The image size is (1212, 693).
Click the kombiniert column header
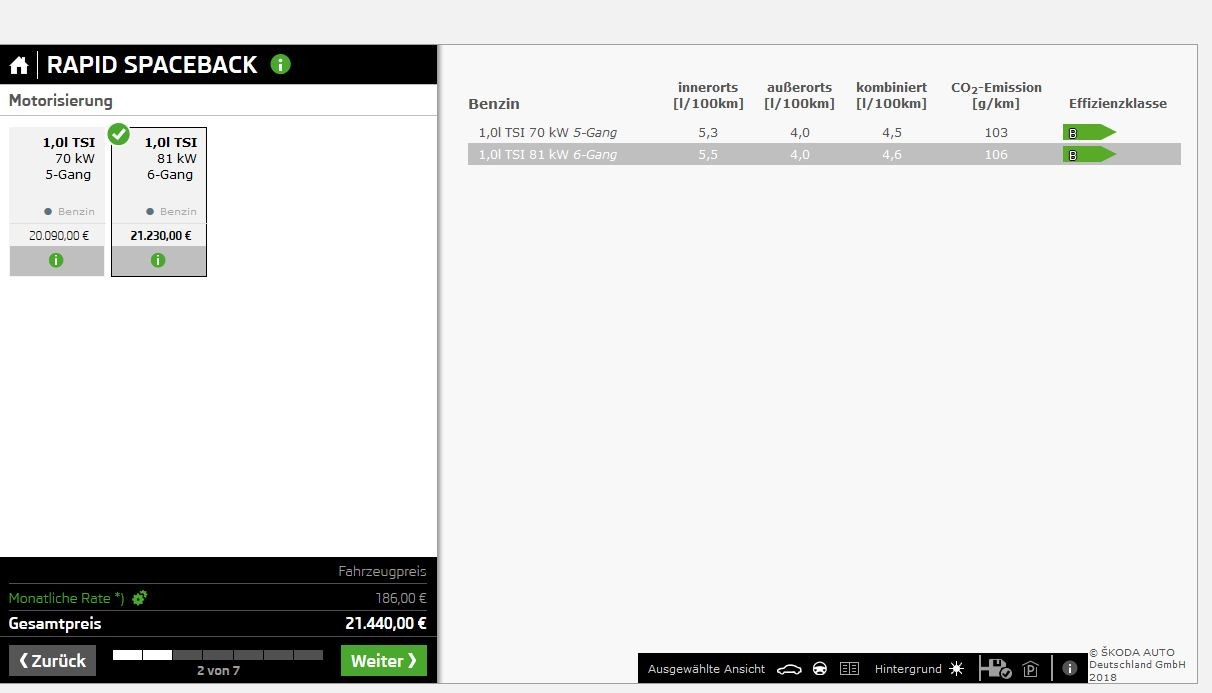pos(891,95)
